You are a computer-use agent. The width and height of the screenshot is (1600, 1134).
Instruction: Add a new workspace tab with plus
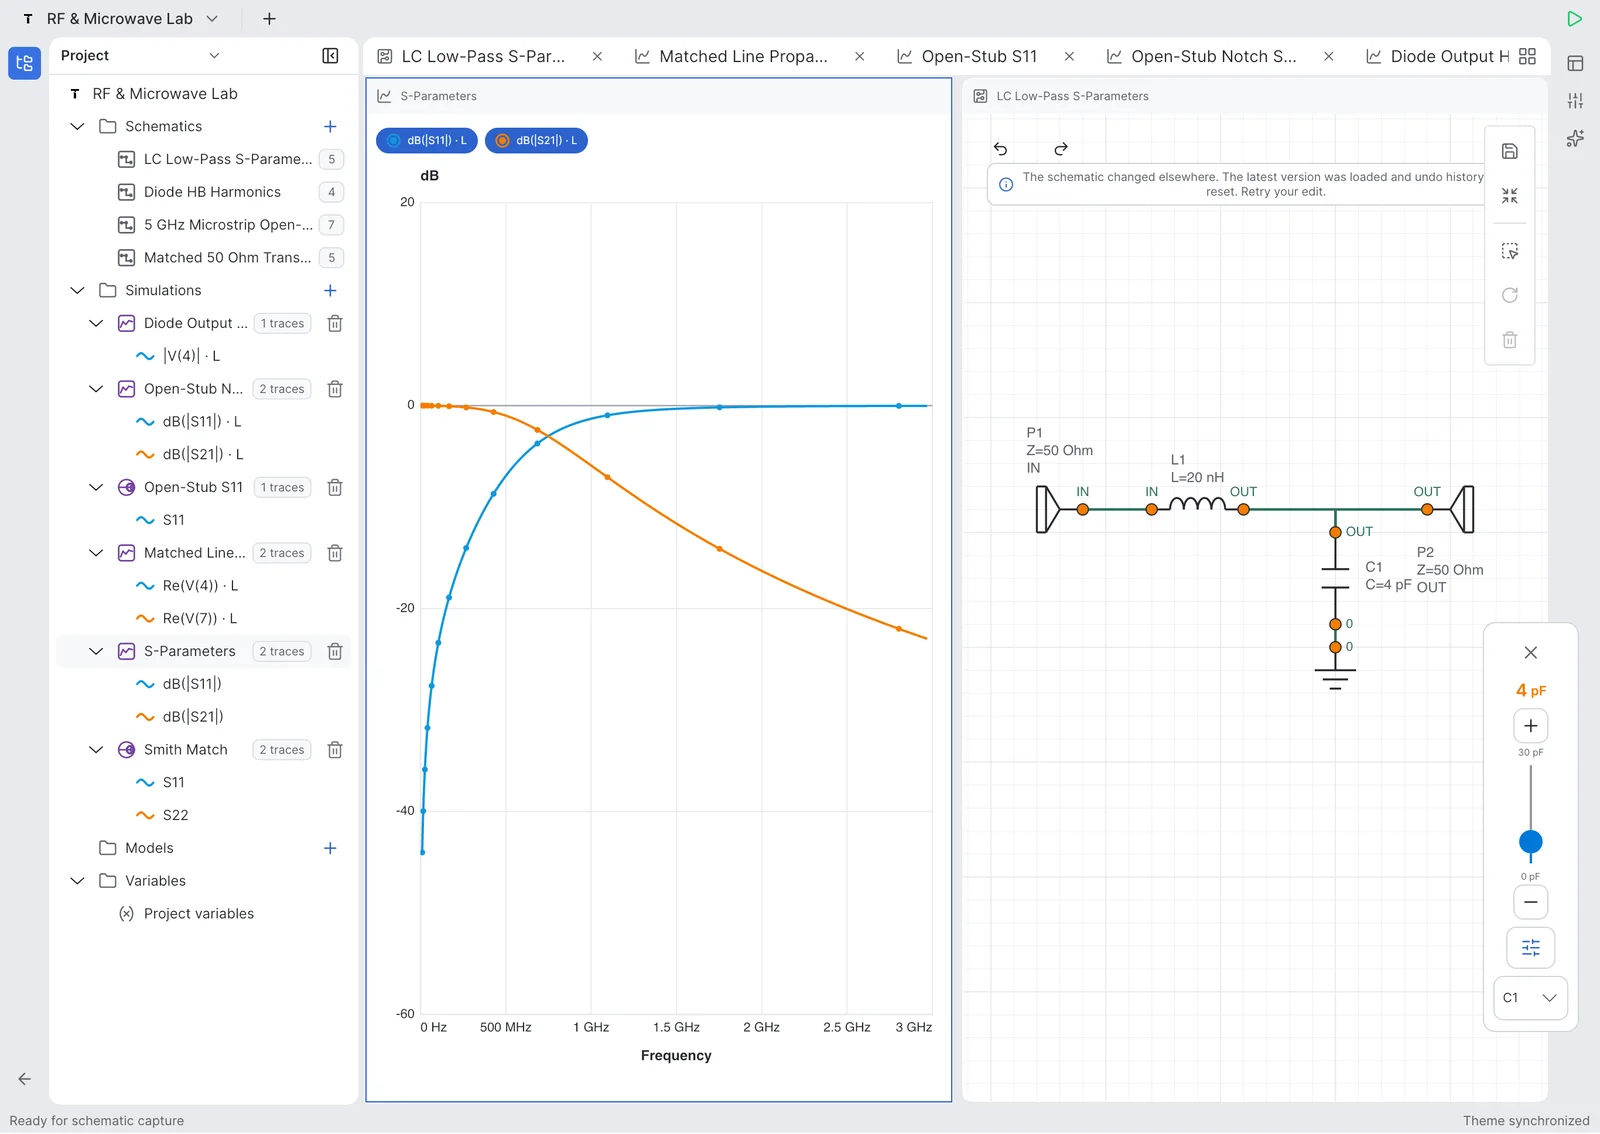(x=269, y=19)
